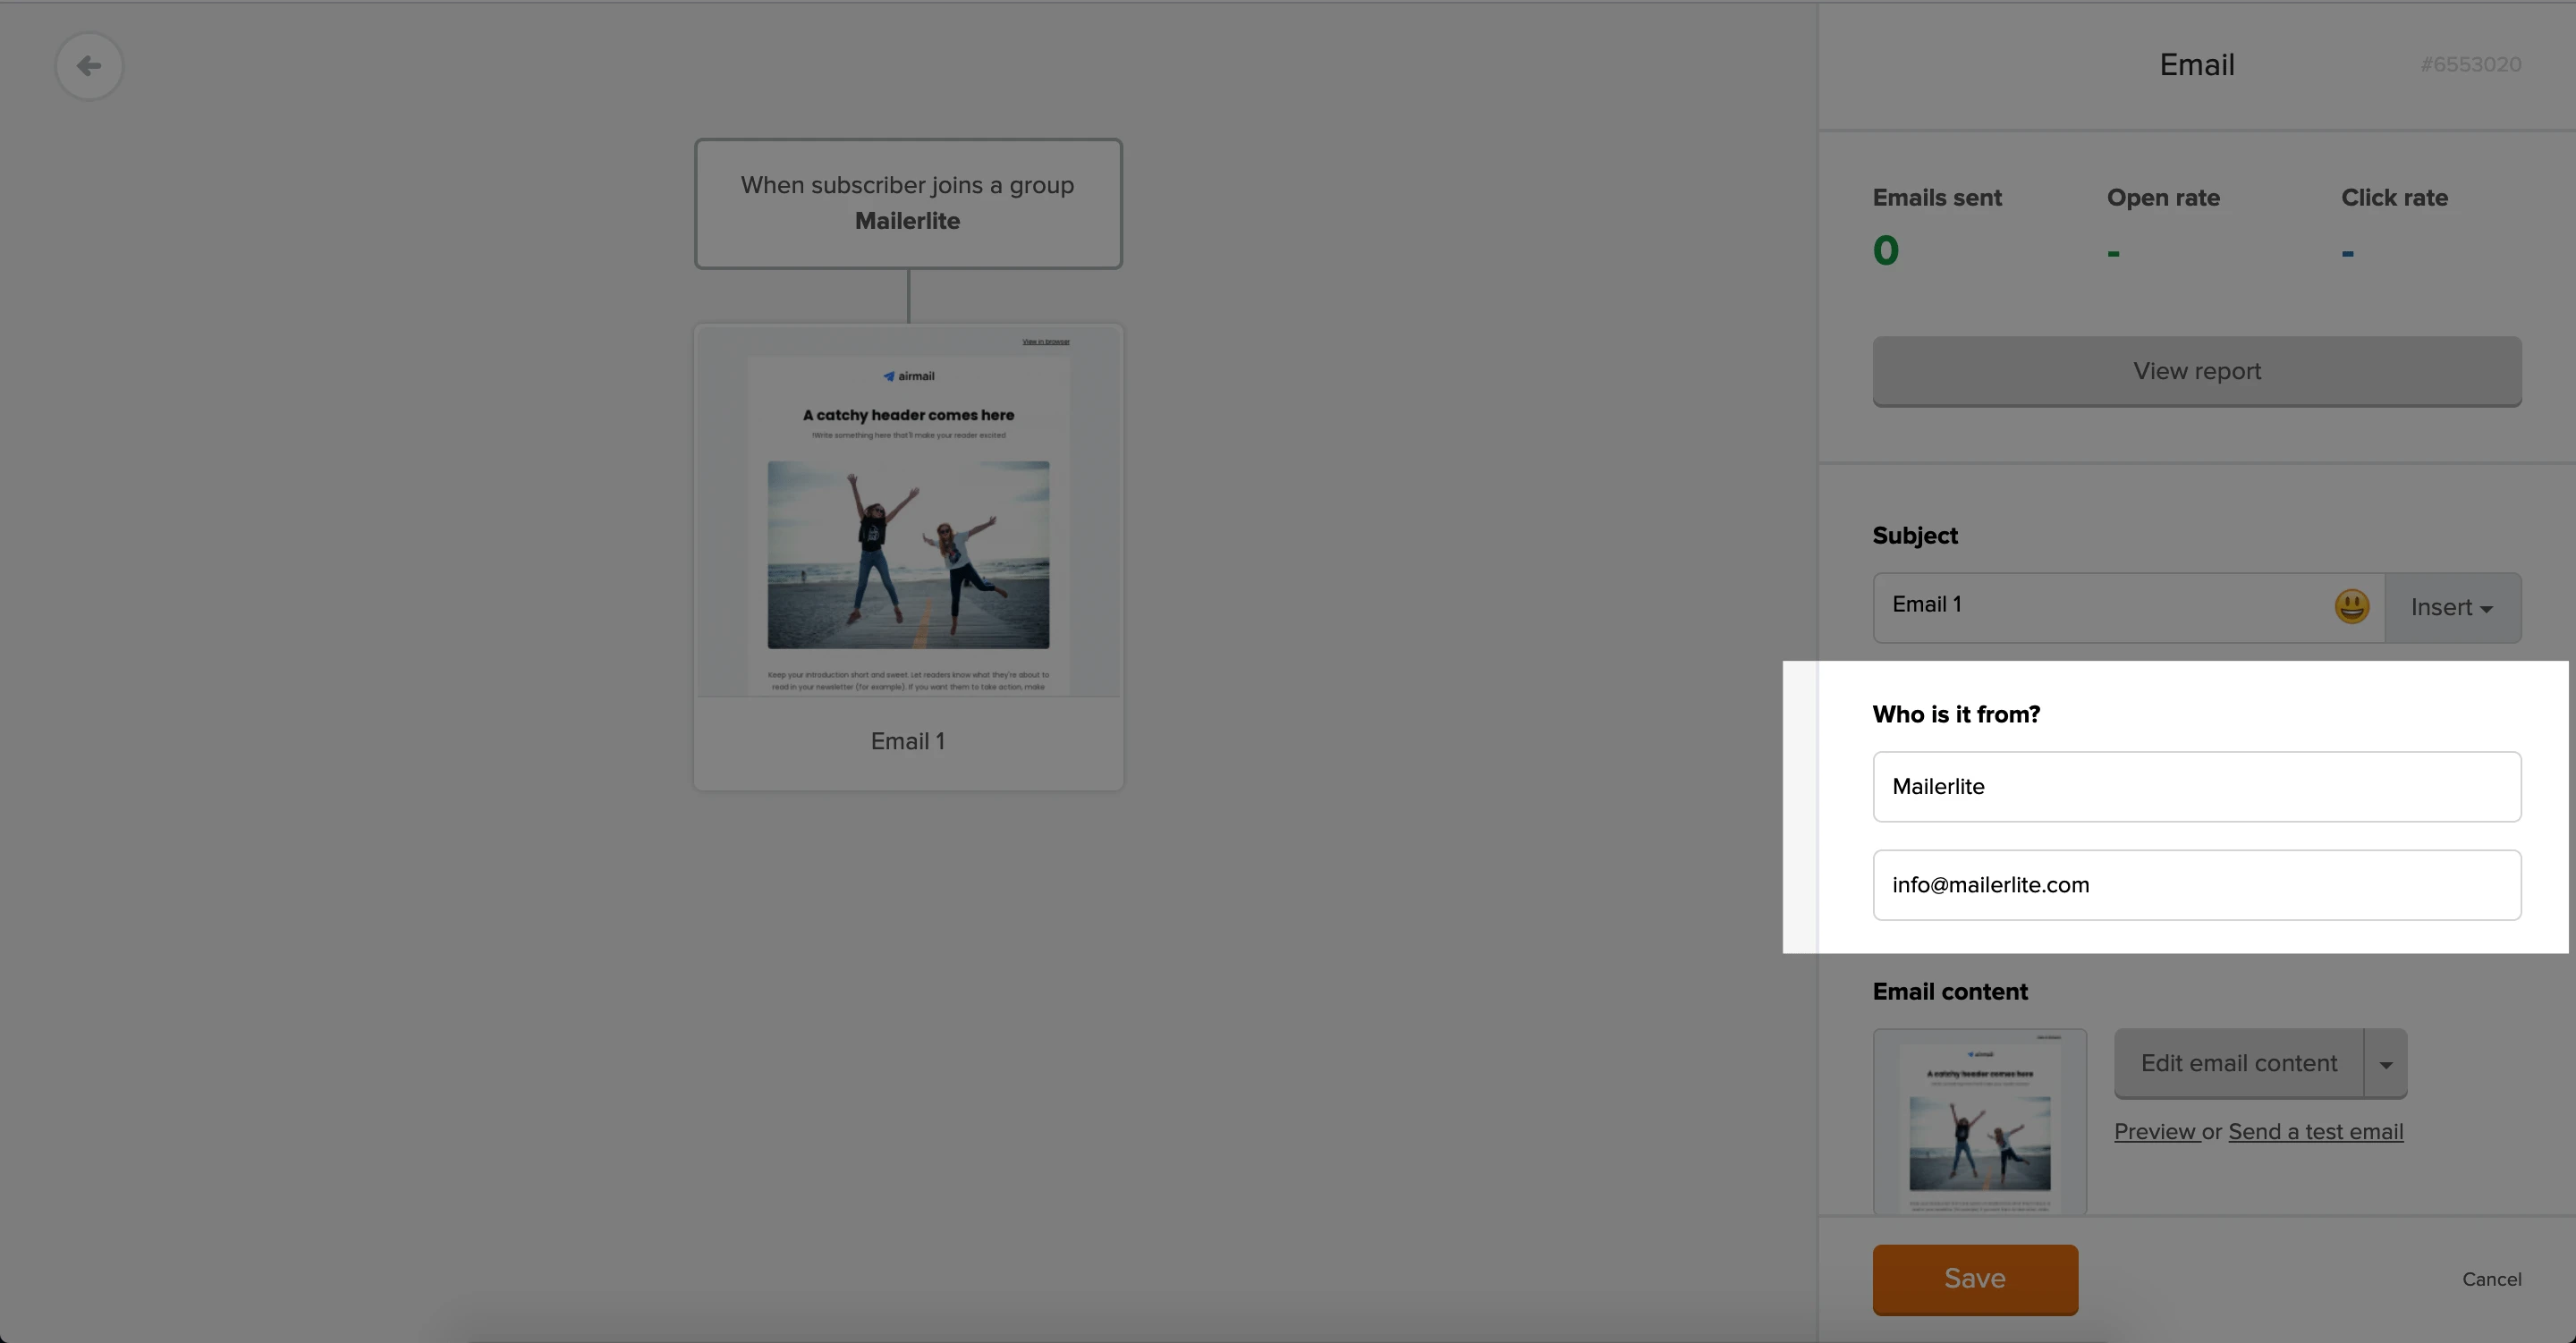Click the email content thumbnail preview

pyautogui.click(x=1979, y=1122)
